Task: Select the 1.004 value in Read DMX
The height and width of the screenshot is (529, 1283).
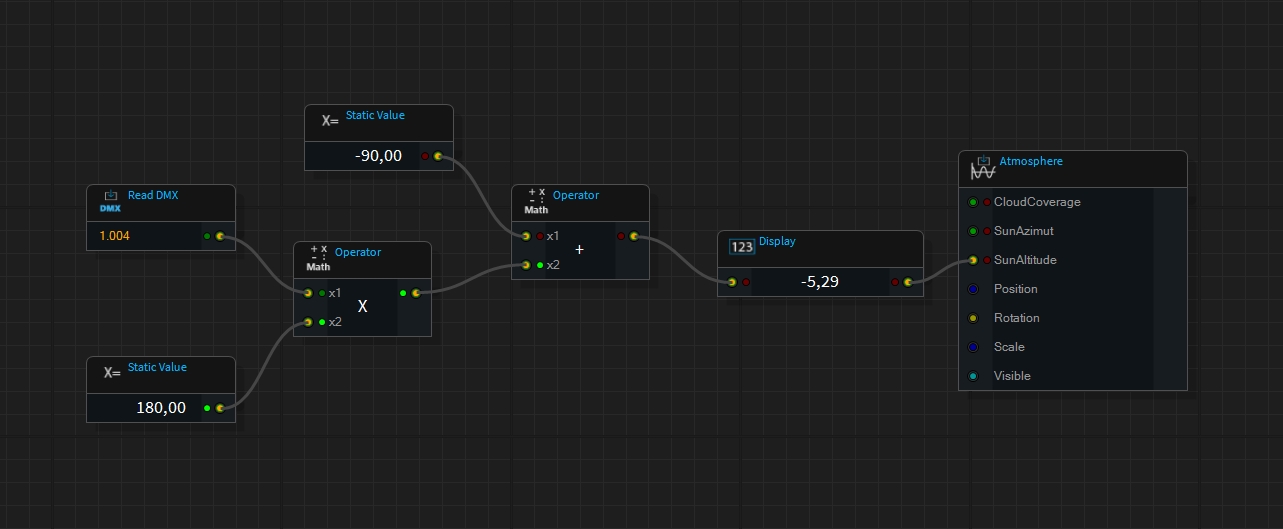Action: click(115, 237)
